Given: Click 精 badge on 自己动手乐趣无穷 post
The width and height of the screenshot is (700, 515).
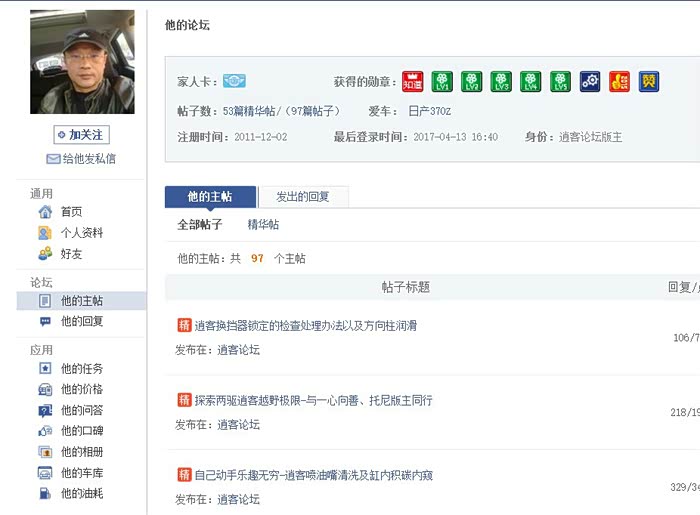Looking at the screenshot, I should coord(184,474).
